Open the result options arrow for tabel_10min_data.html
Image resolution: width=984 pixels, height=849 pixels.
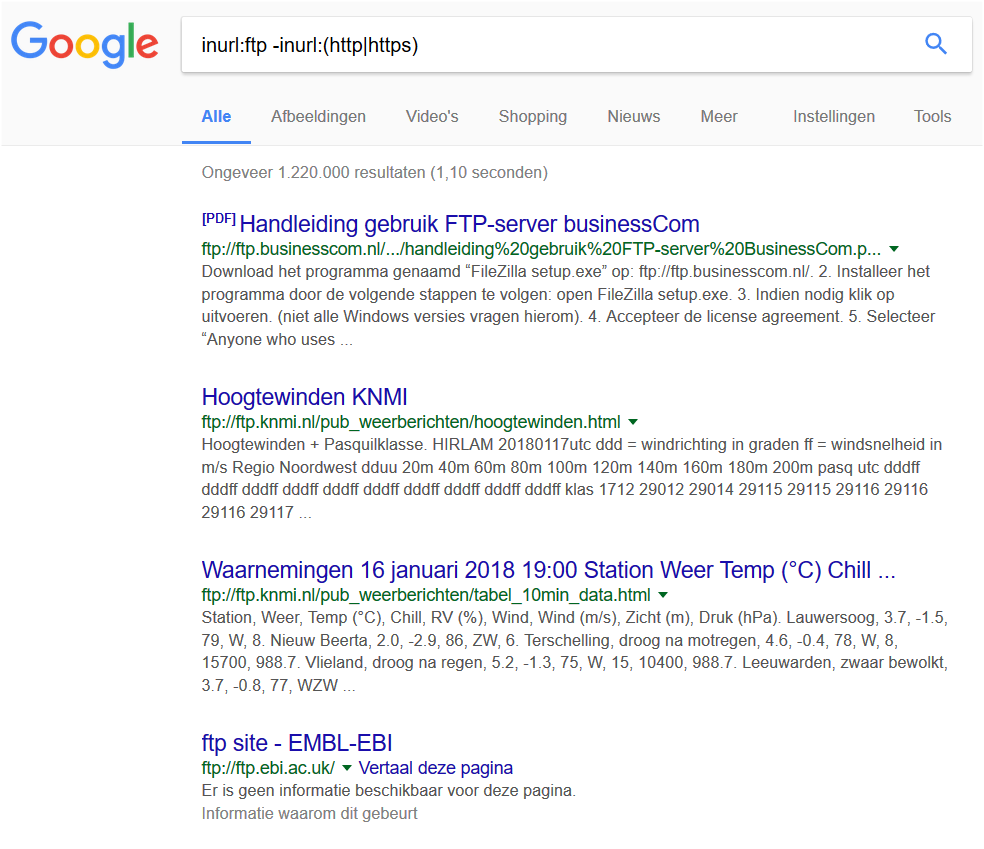(x=663, y=594)
